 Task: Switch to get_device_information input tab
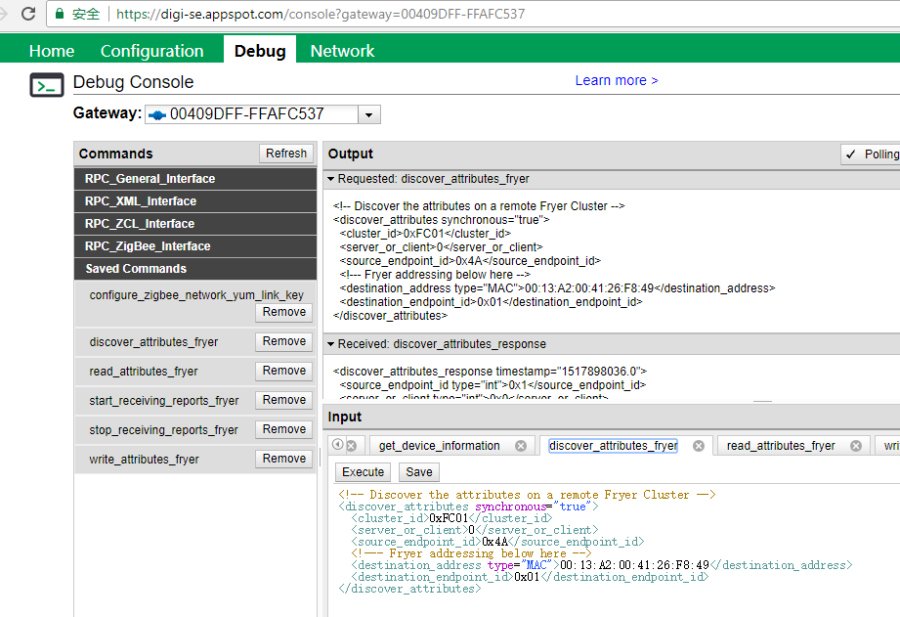pyautogui.click(x=439, y=446)
